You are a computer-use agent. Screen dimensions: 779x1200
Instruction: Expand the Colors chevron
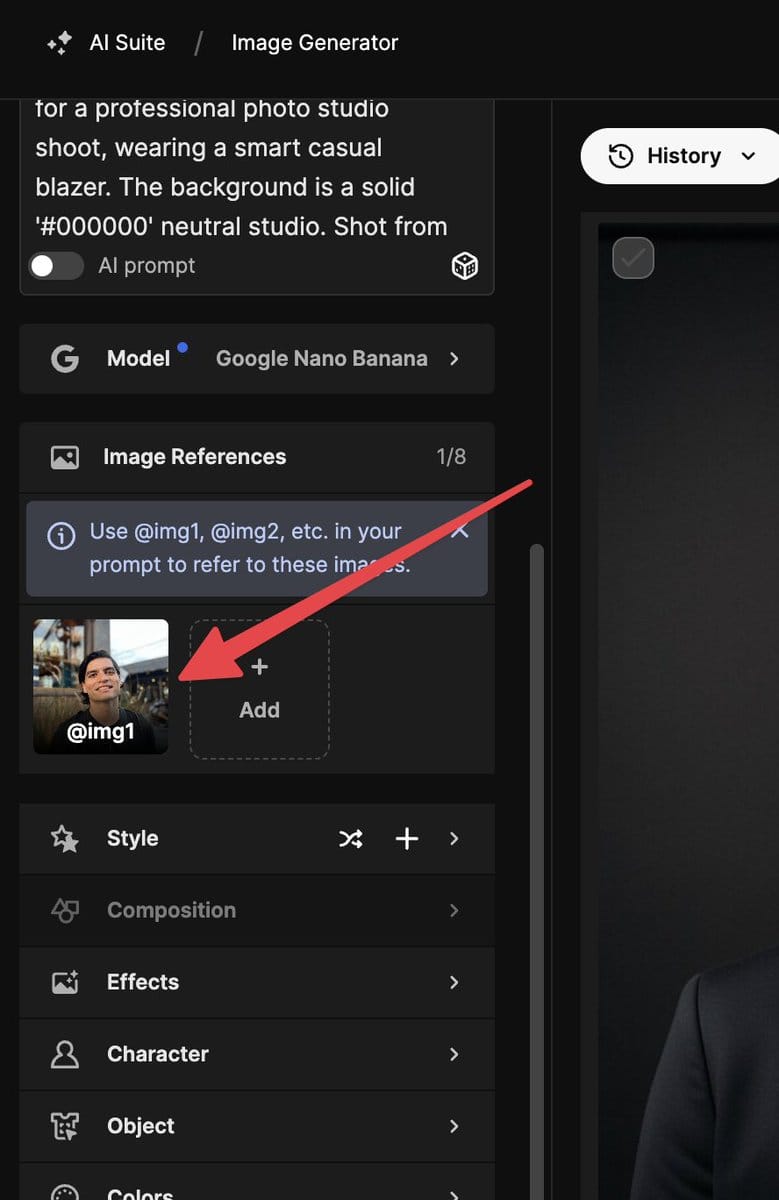[x=454, y=1195]
